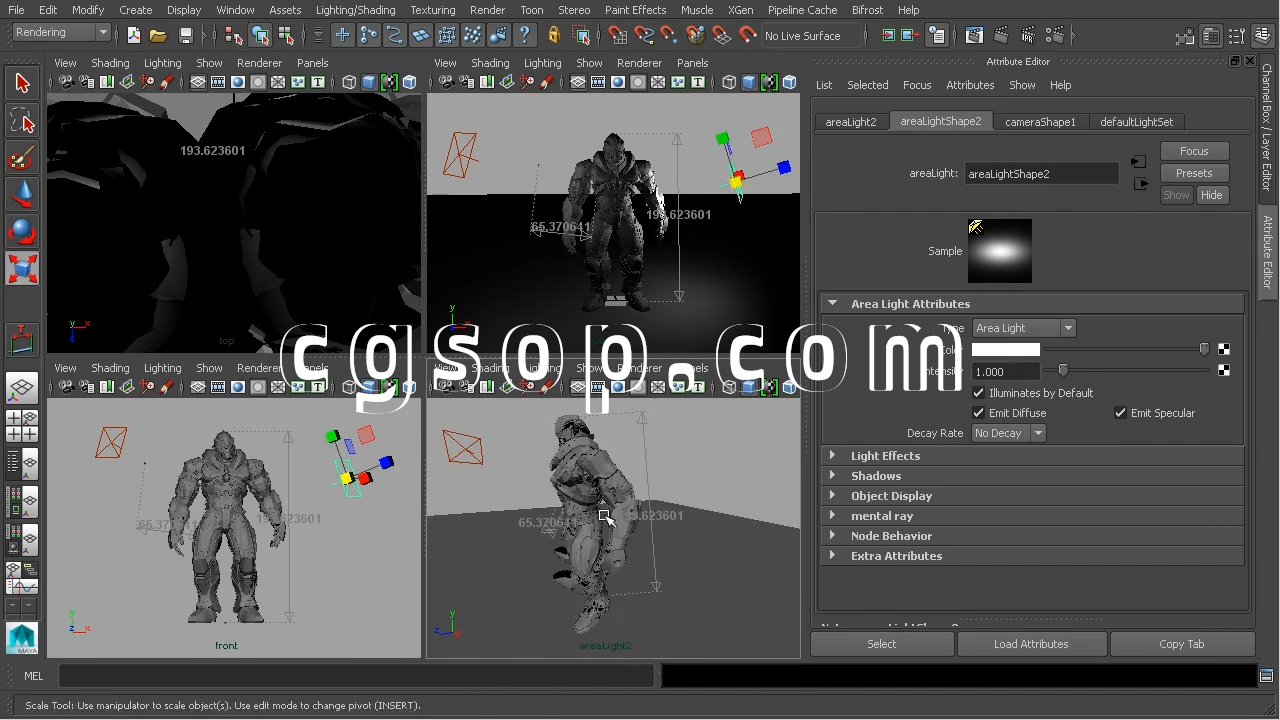Click the construction history icon
Viewport: 1280px width, 720px height.
click(x=937, y=35)
